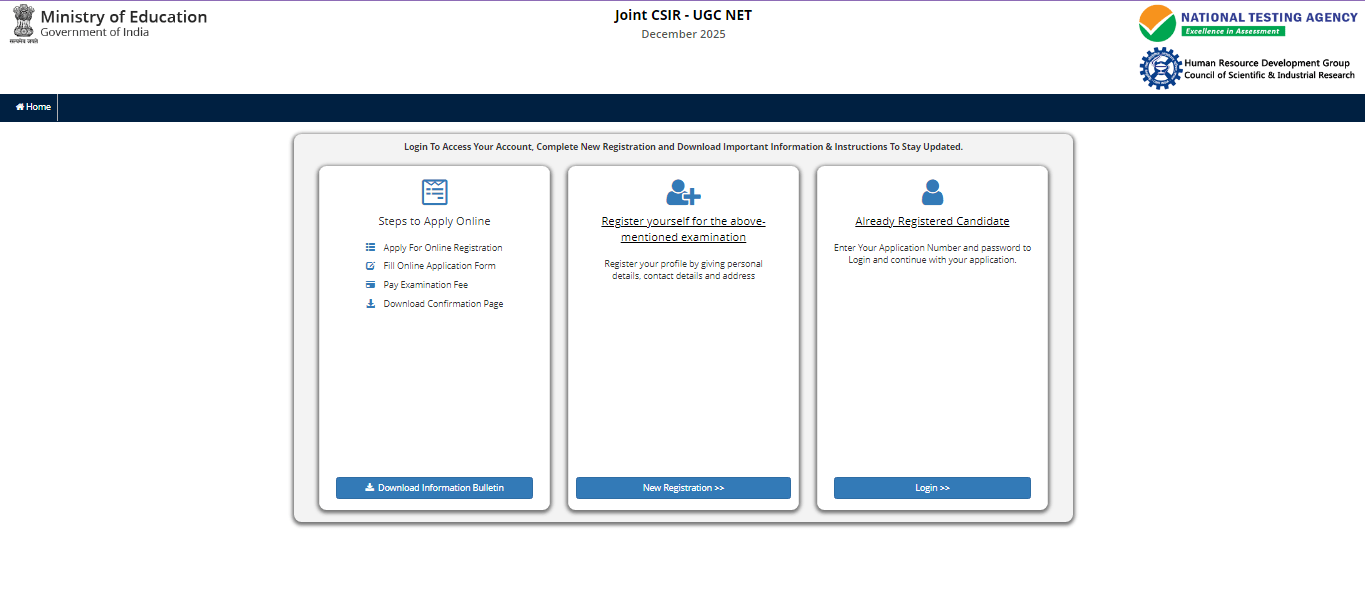Click the Download Confirmation Page text

(x=443, y=304)
